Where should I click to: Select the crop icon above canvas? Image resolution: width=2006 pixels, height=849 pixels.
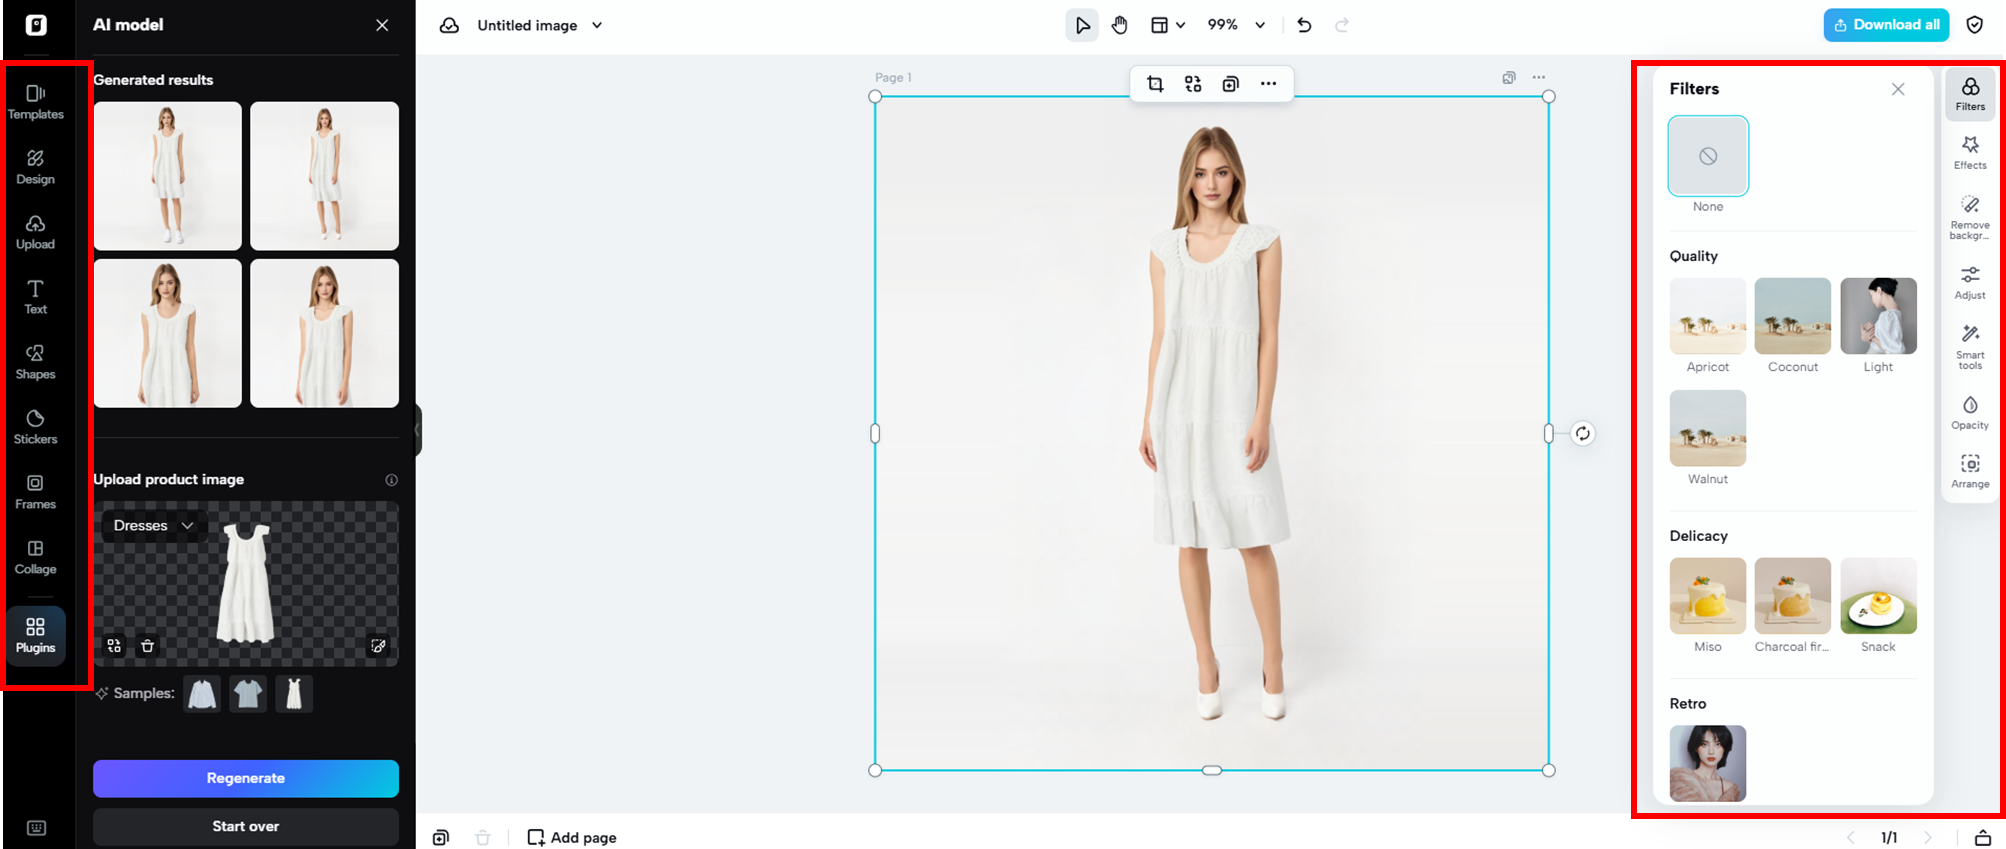pos(1155,84)
